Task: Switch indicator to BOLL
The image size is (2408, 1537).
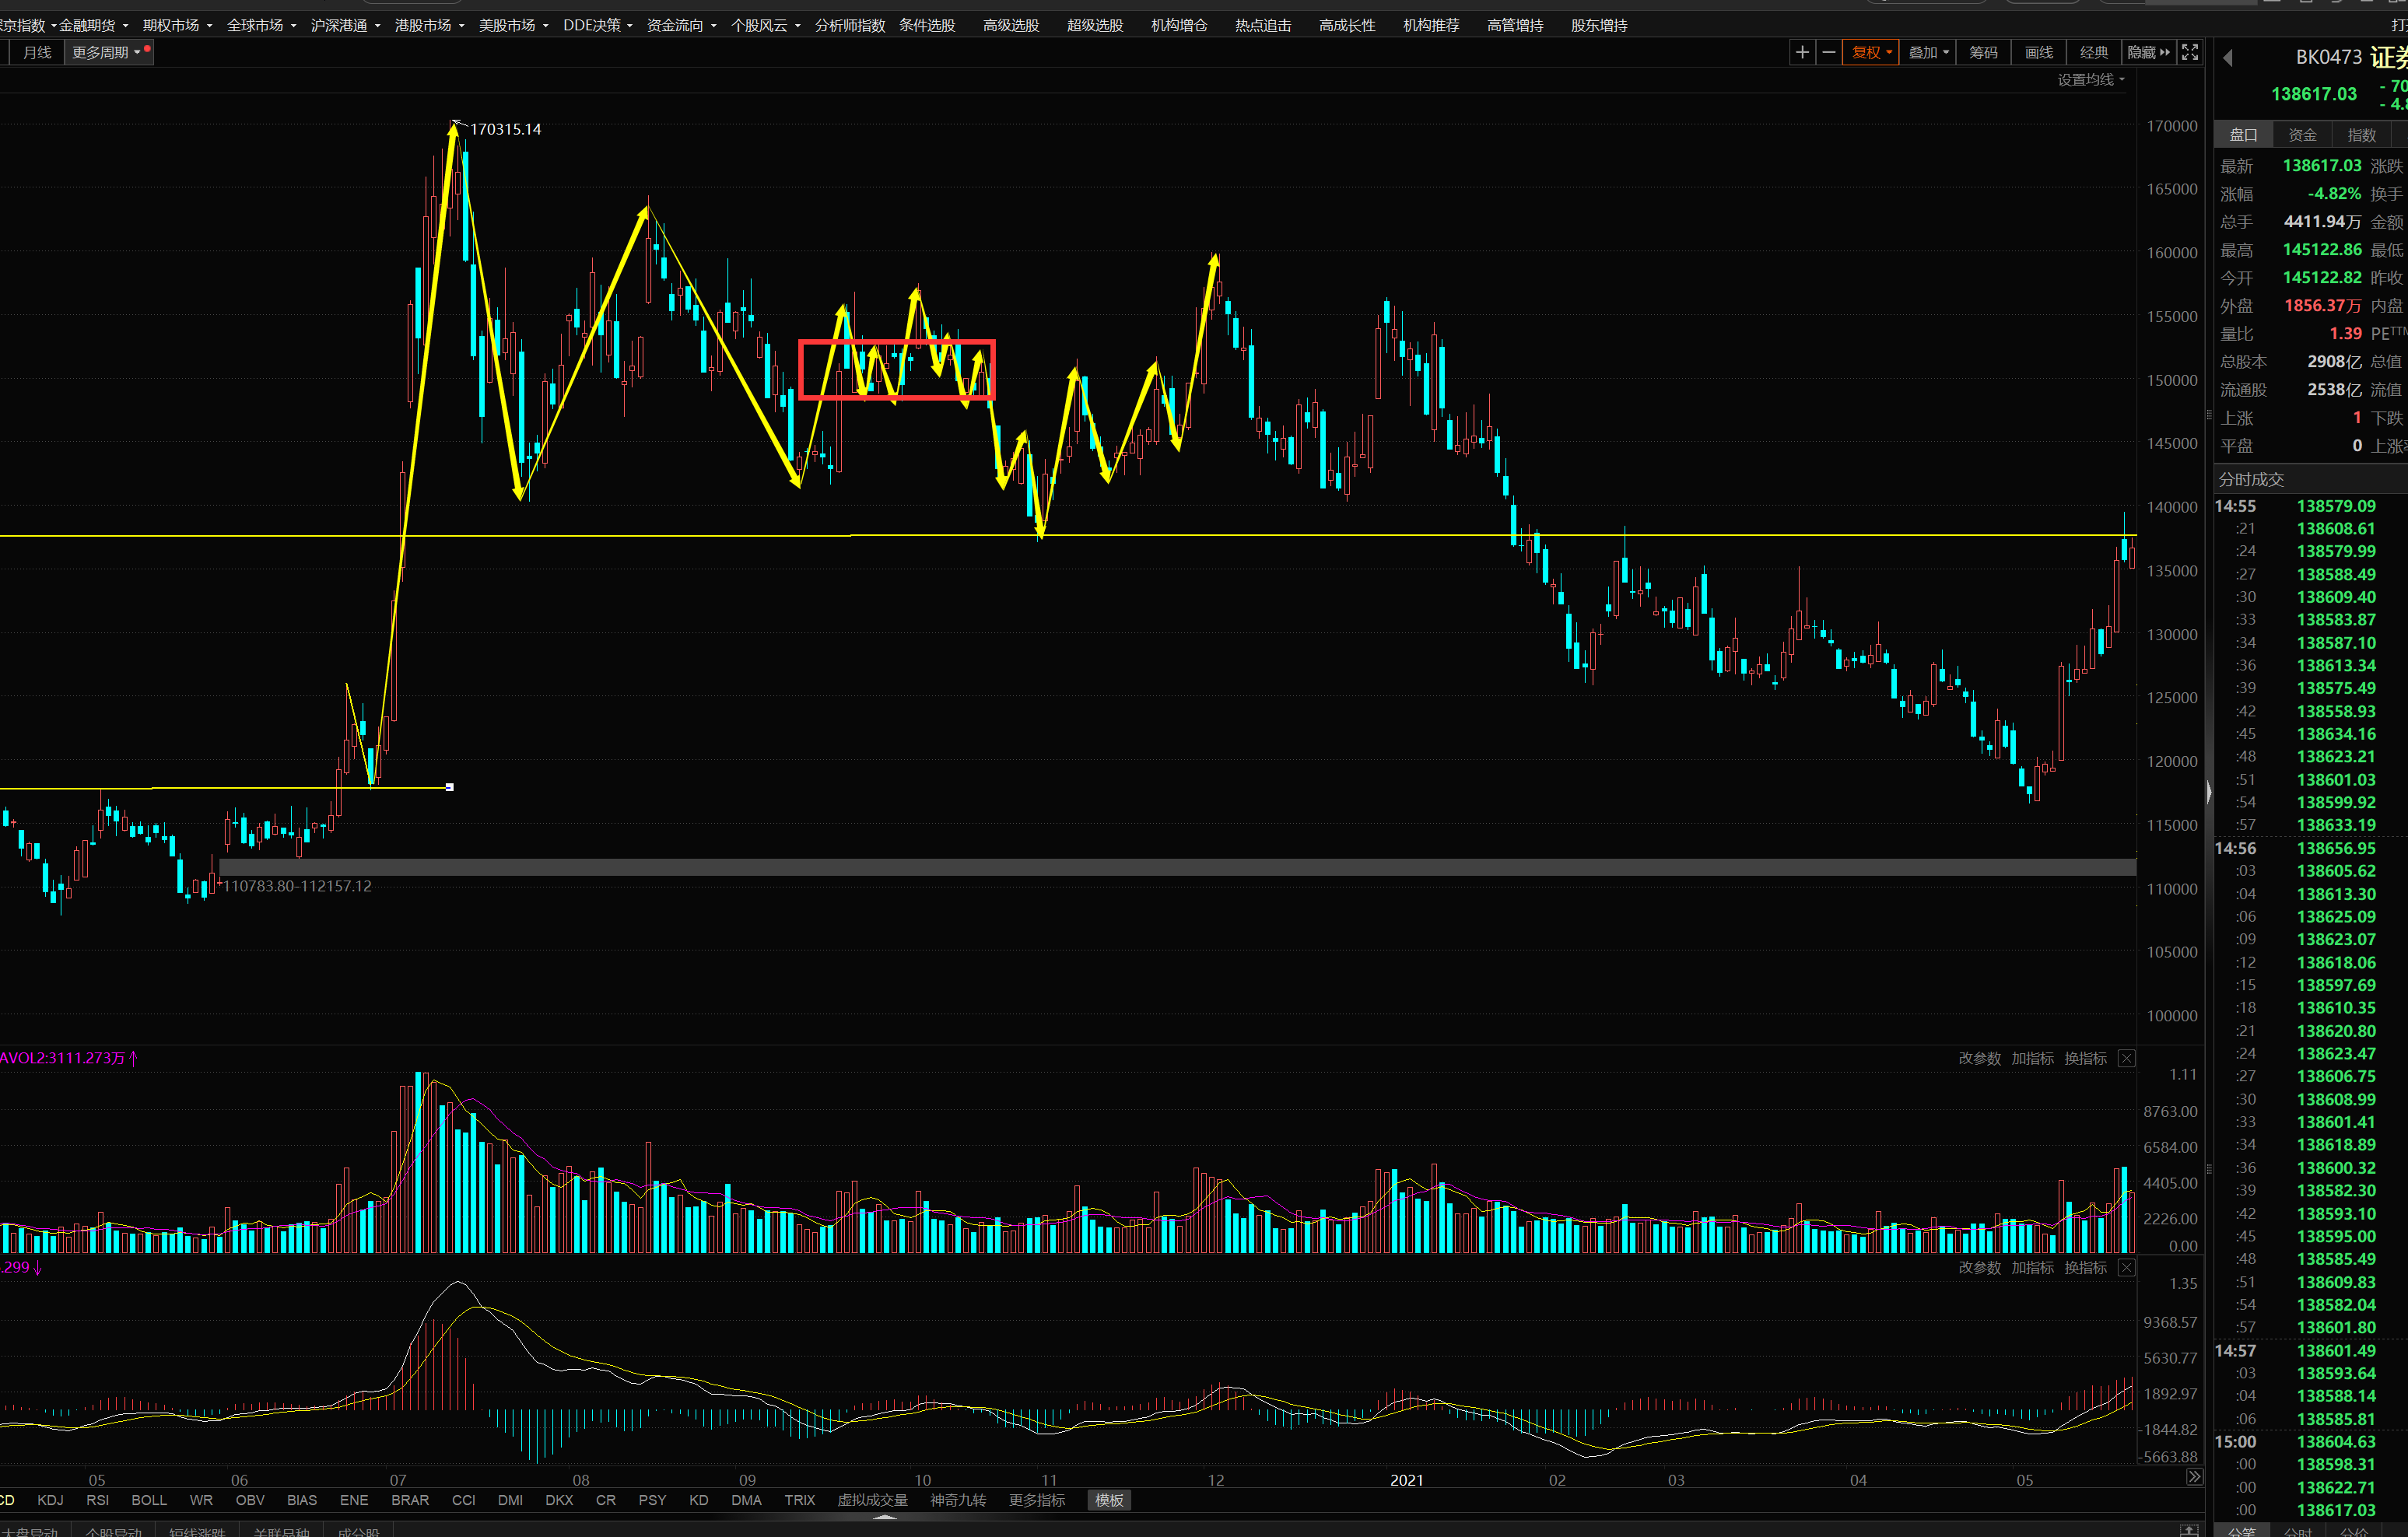Action: click(x=149, y=1500)
